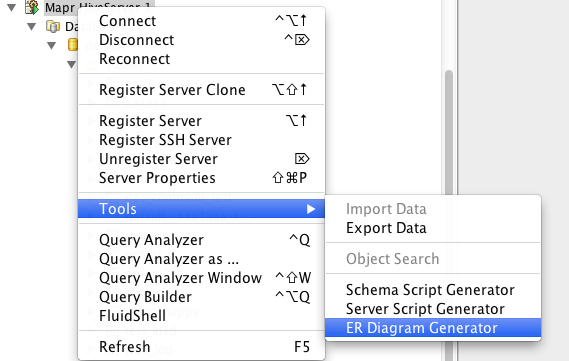This screenshot has width=569, height=361.
Task: Choose Query Analyzer as ...
Action: [x=201, y=259]
